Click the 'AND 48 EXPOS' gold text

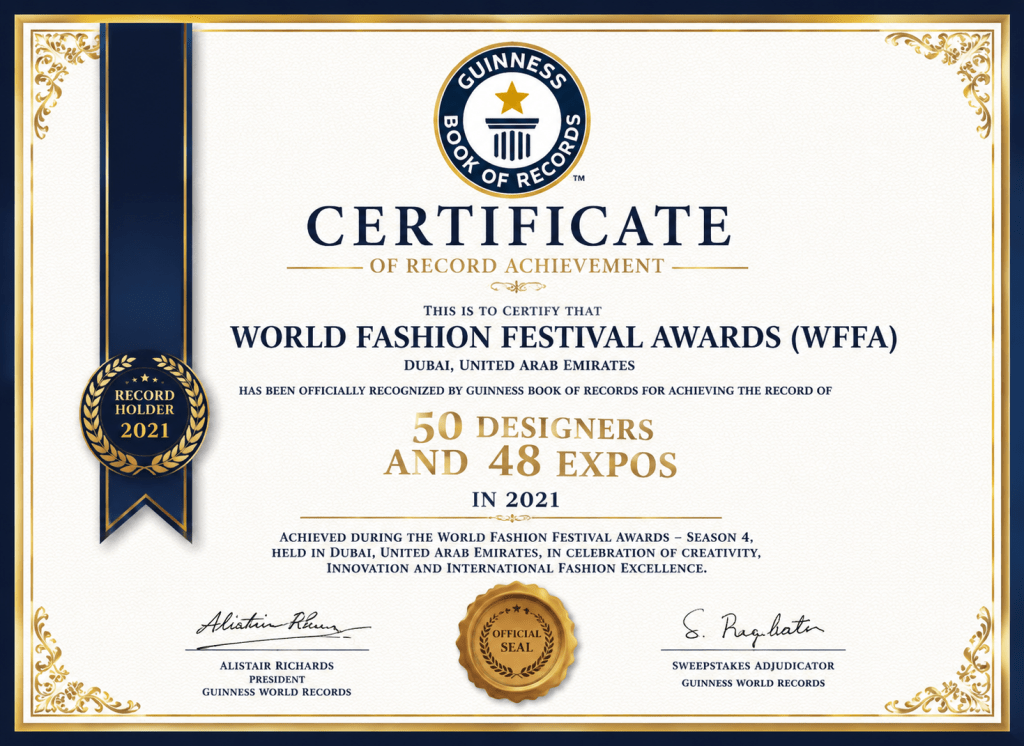[x=530, y=462]
